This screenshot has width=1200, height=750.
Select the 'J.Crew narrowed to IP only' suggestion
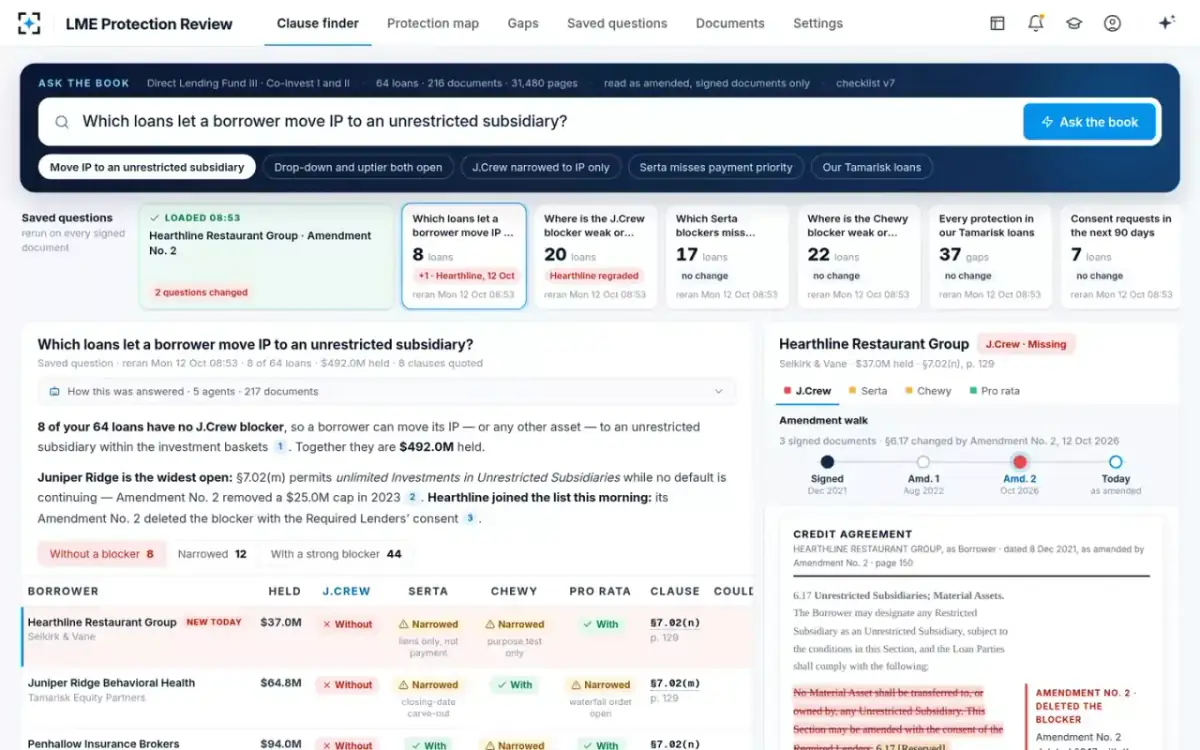tap(541, 167)
